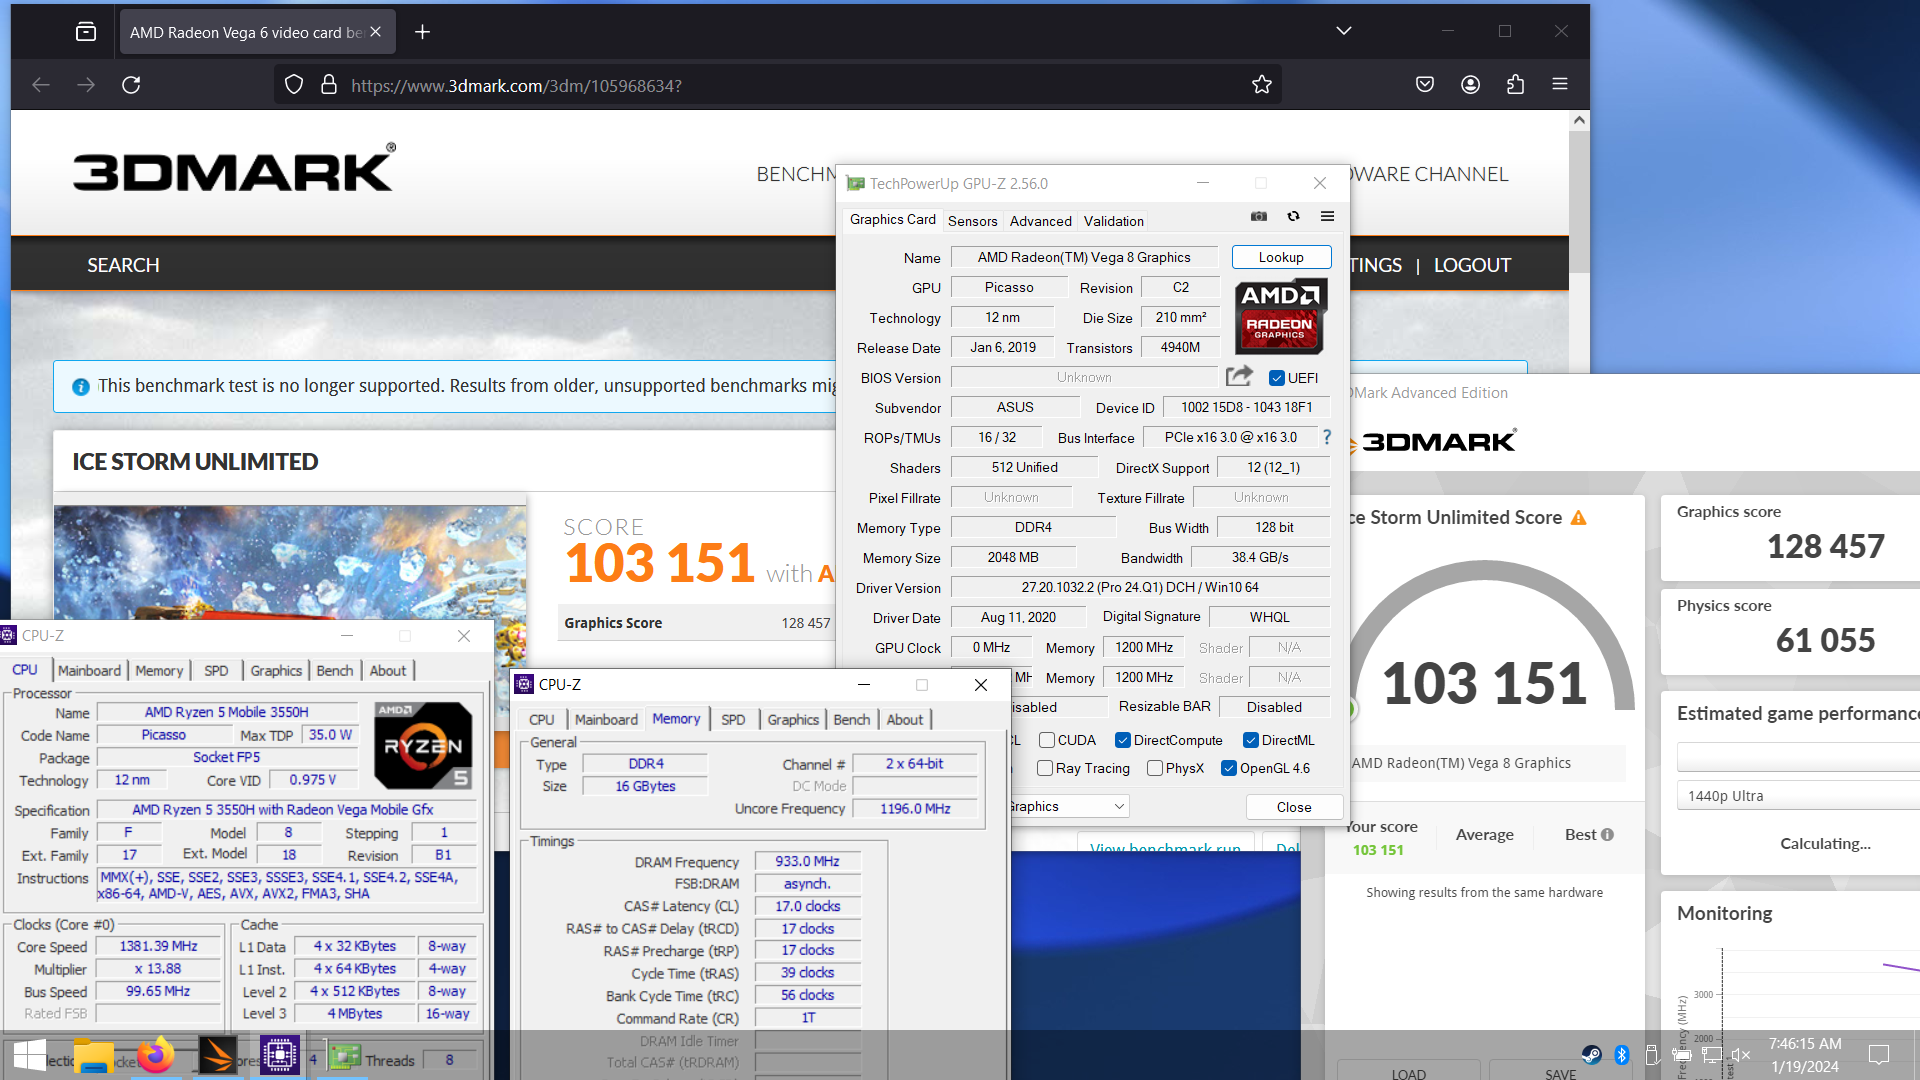1920x1080 pixels.
Task: Click the Firefox back arrow
Action: [x=41, y=85]
